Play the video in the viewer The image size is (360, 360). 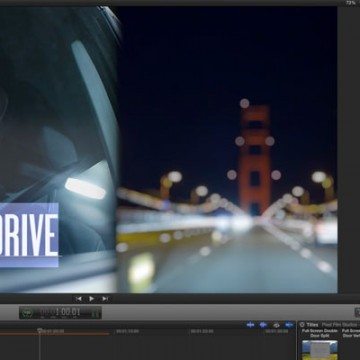(91, 299)
